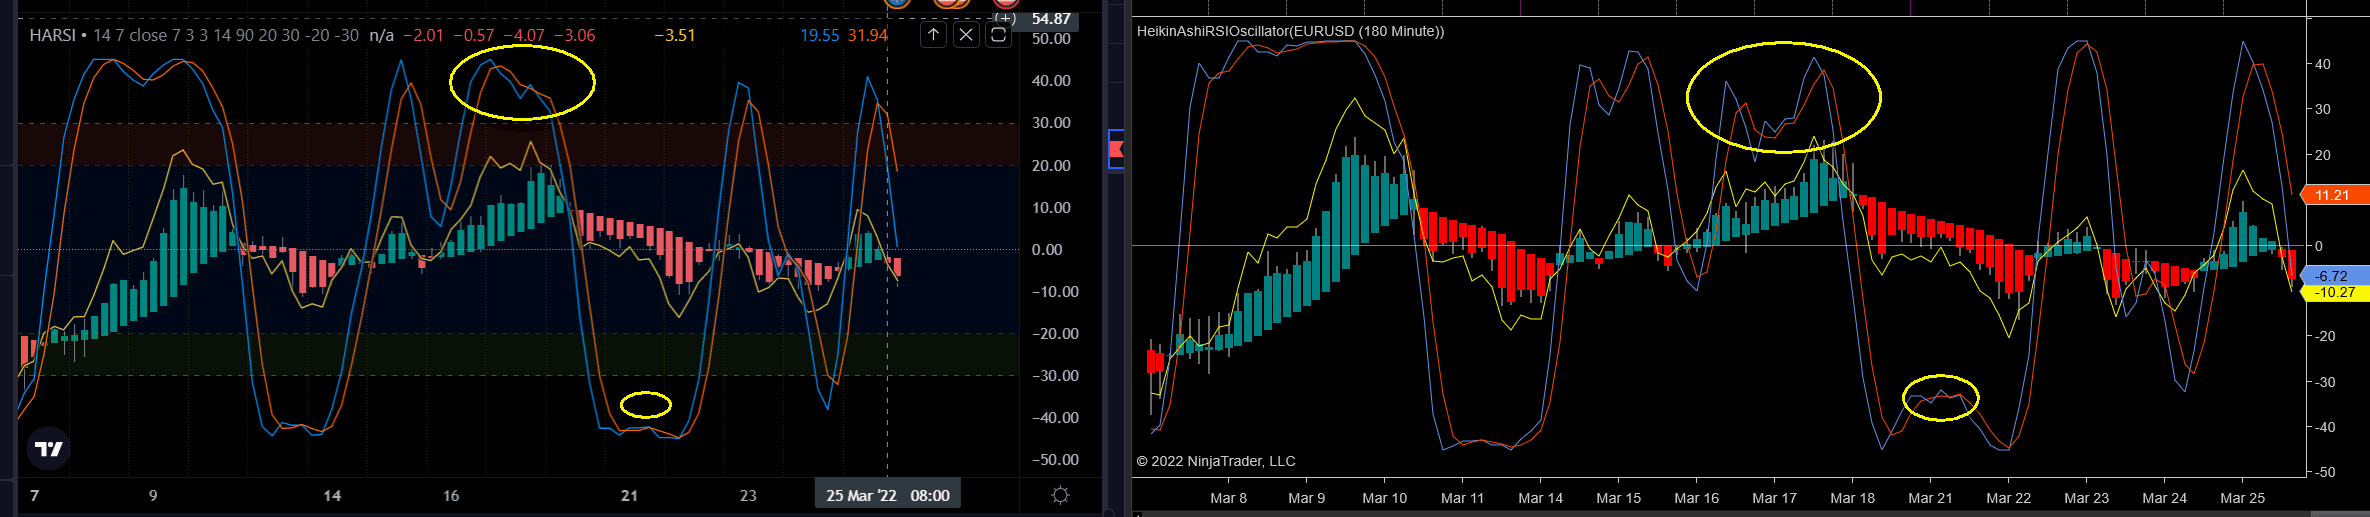
Task: Click the 54.87 crosshair price label
Action: (x=1051, y=19)
